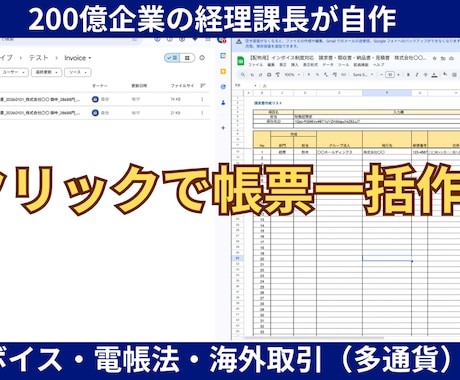
Task: Click the undo icon in Sheets
Action: pyautogui.click(x=252, y=75)
